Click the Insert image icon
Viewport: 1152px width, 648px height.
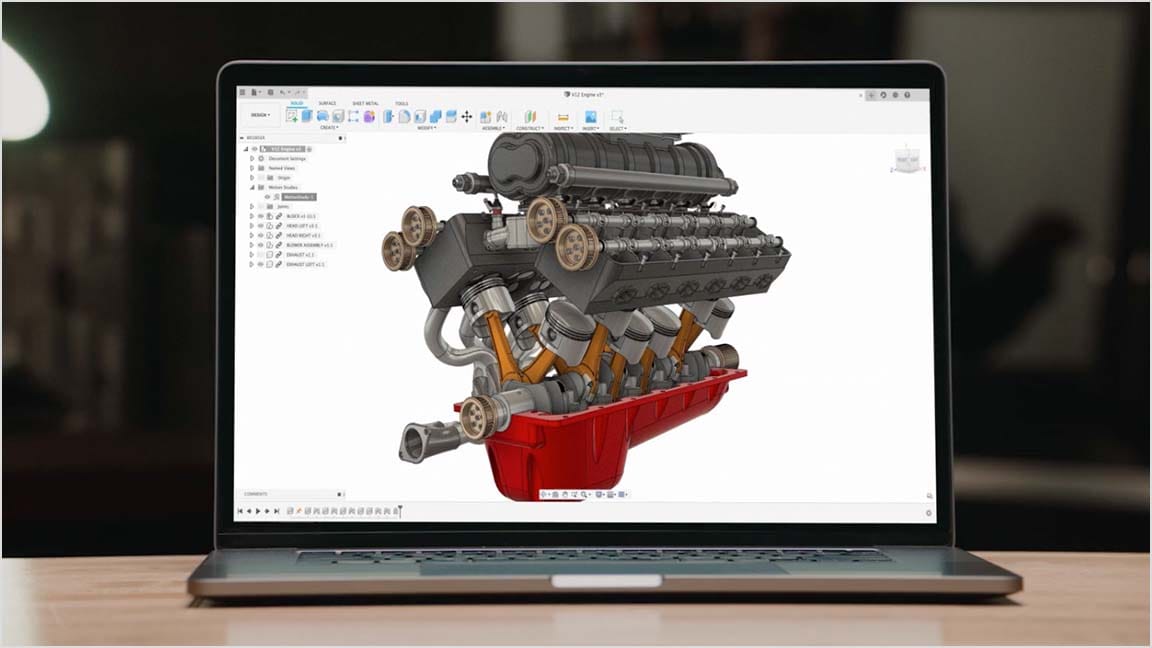click(x=591, y=117)
